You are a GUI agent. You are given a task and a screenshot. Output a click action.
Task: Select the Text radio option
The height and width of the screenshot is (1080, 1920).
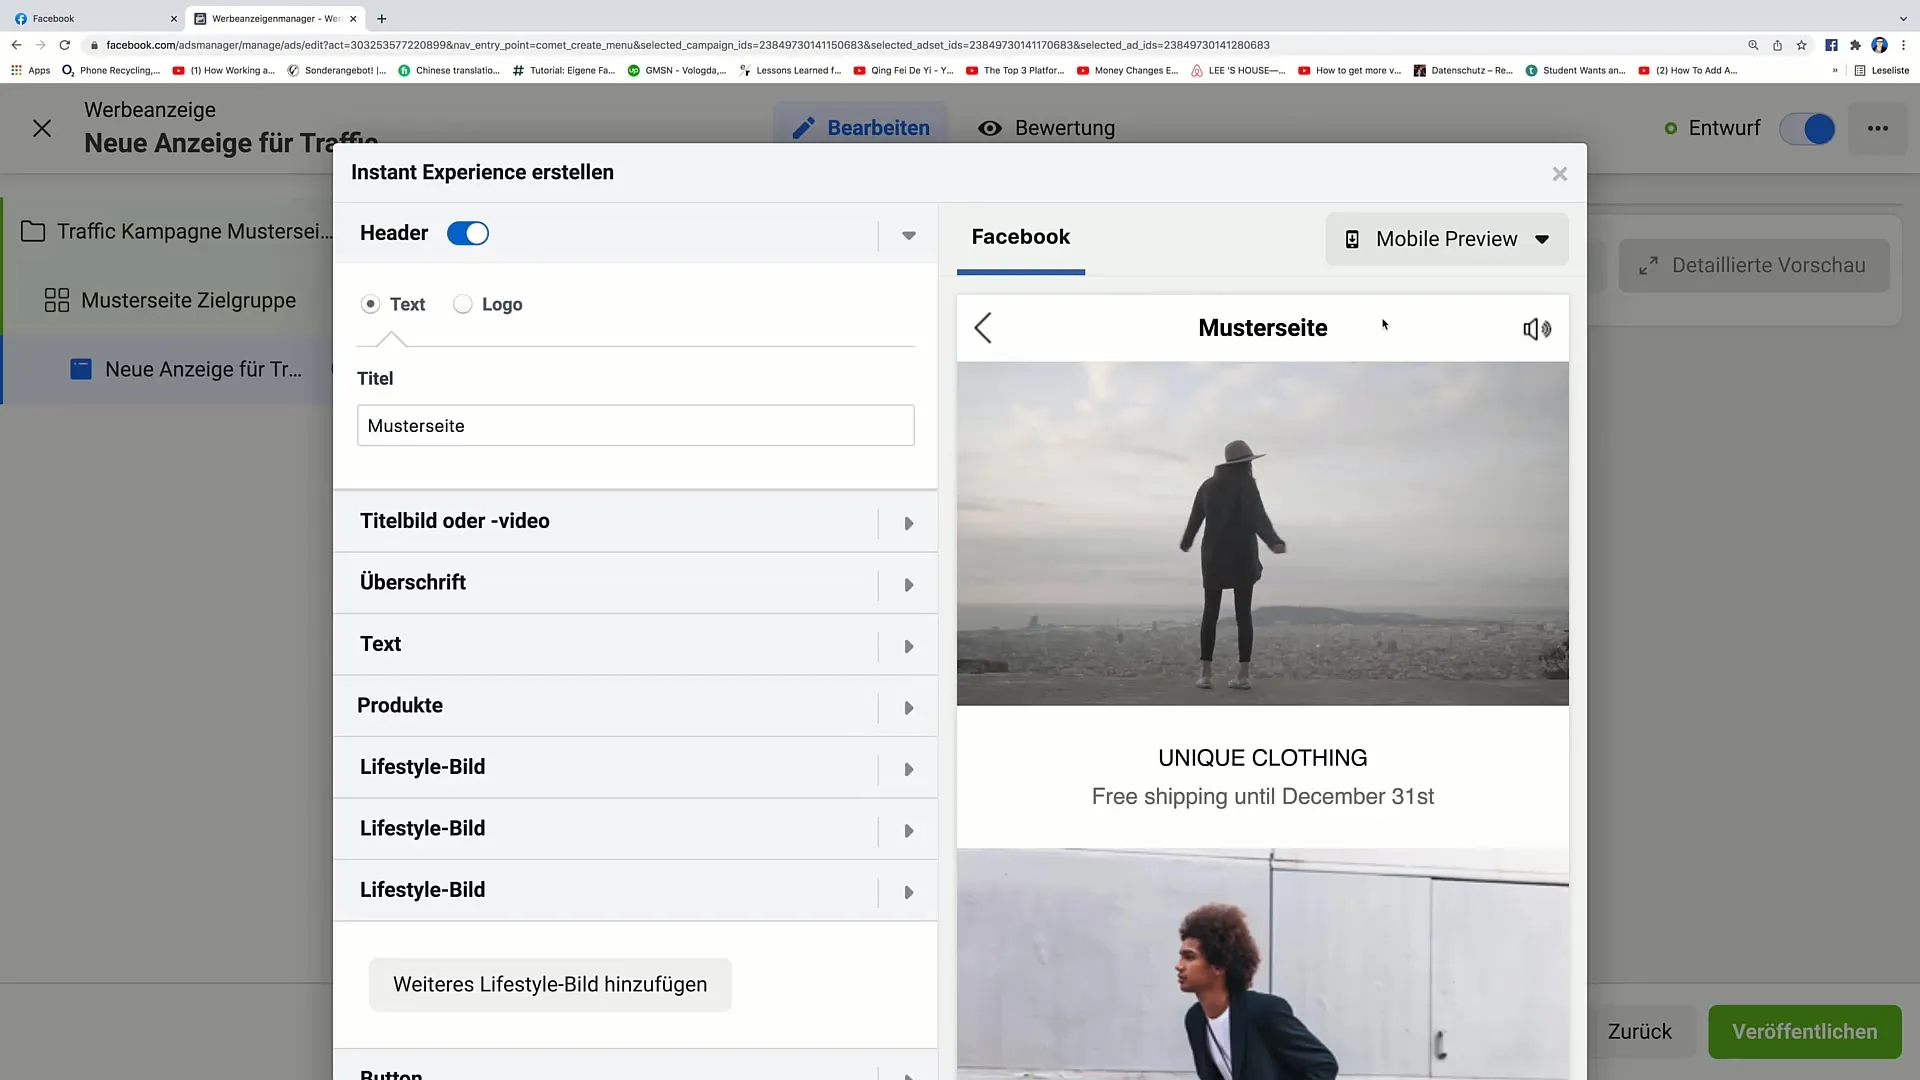click(x=370, y=304)
